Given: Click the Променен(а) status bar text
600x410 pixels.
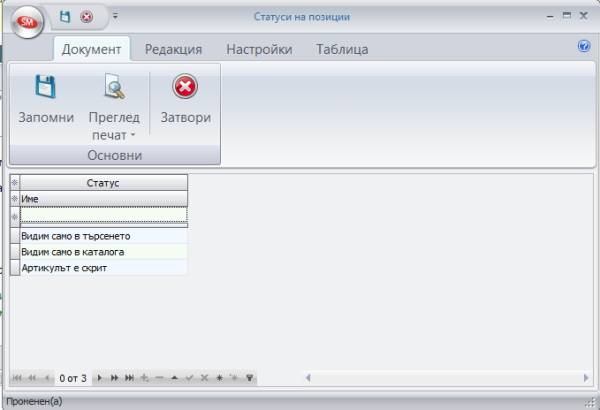Looking at the screenshot, I should point(34,401).
